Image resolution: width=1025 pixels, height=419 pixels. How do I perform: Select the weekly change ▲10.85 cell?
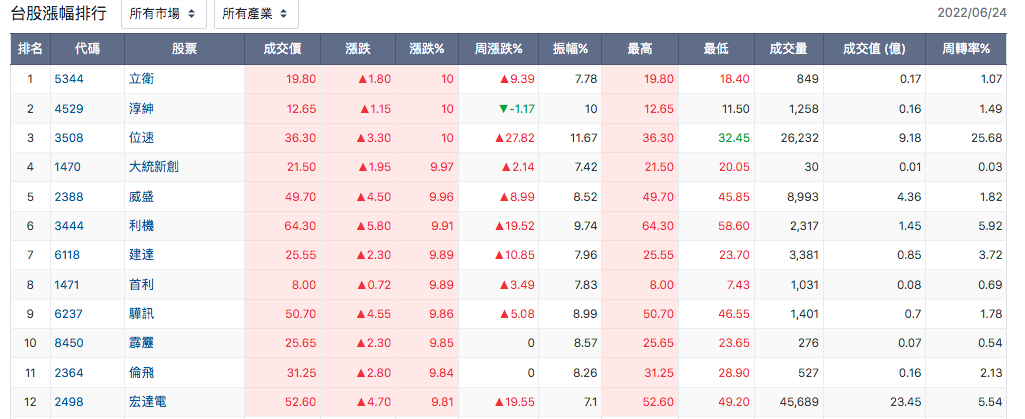499,256
